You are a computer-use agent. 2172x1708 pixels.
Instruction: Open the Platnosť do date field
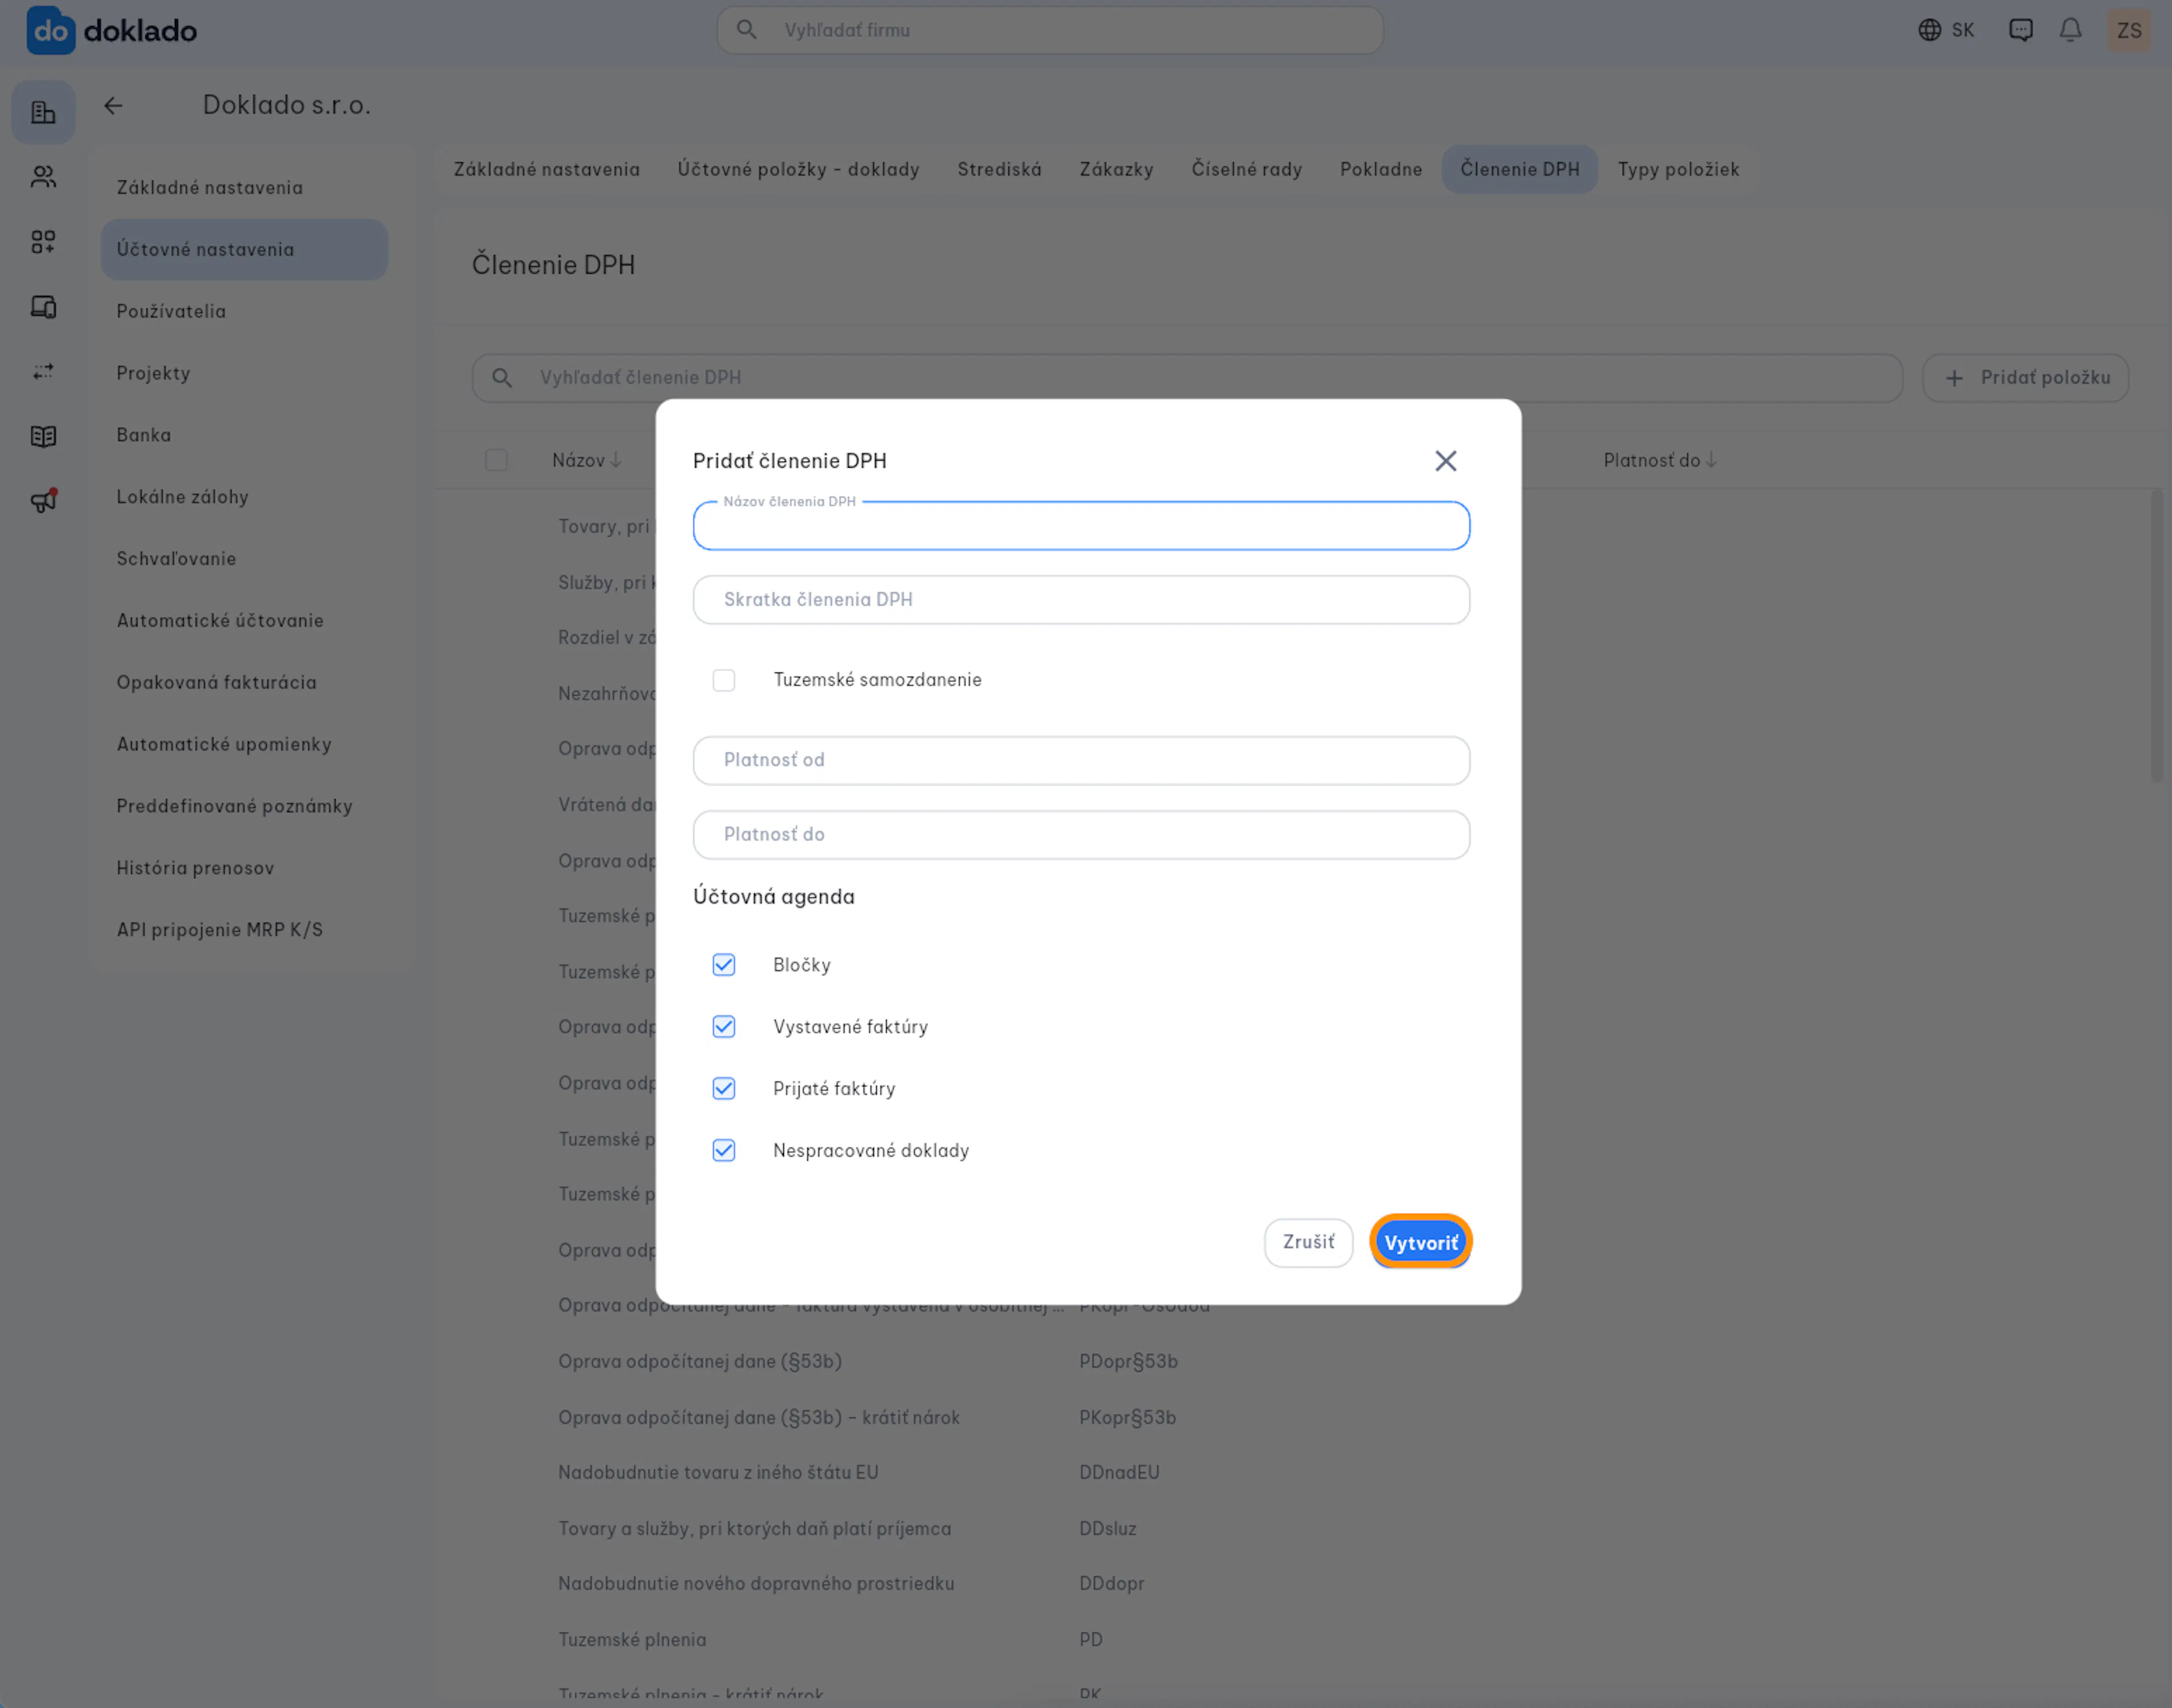tap(1081, 835)
